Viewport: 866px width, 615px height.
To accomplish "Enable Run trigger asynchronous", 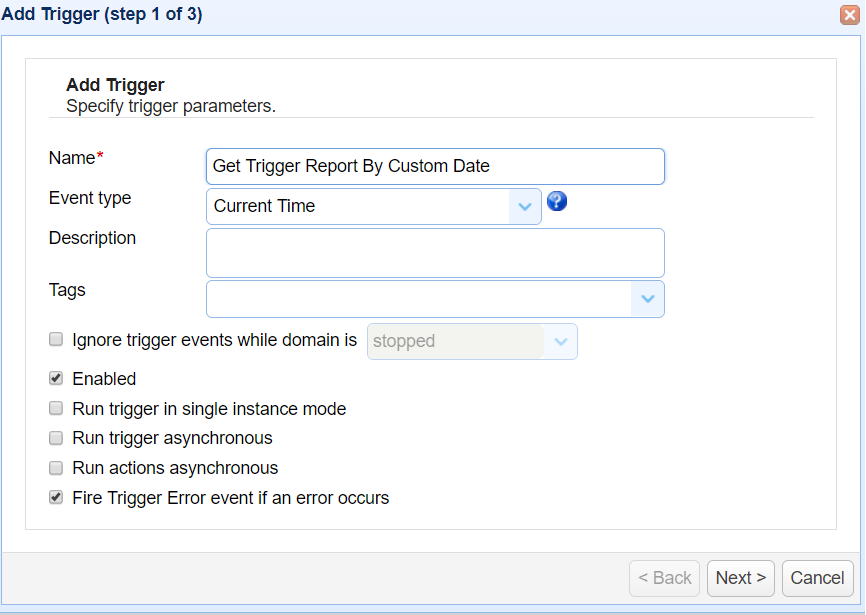I will coord(56,438).
